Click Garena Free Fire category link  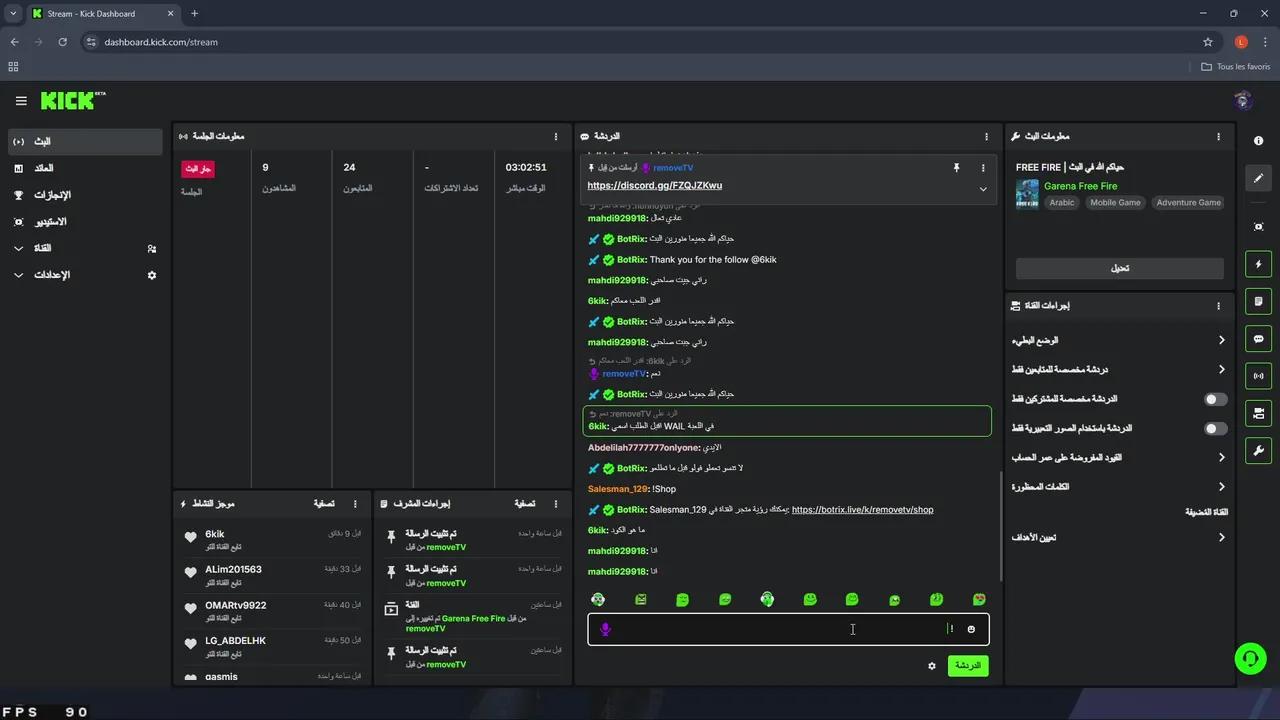[x=1080, y=186]
